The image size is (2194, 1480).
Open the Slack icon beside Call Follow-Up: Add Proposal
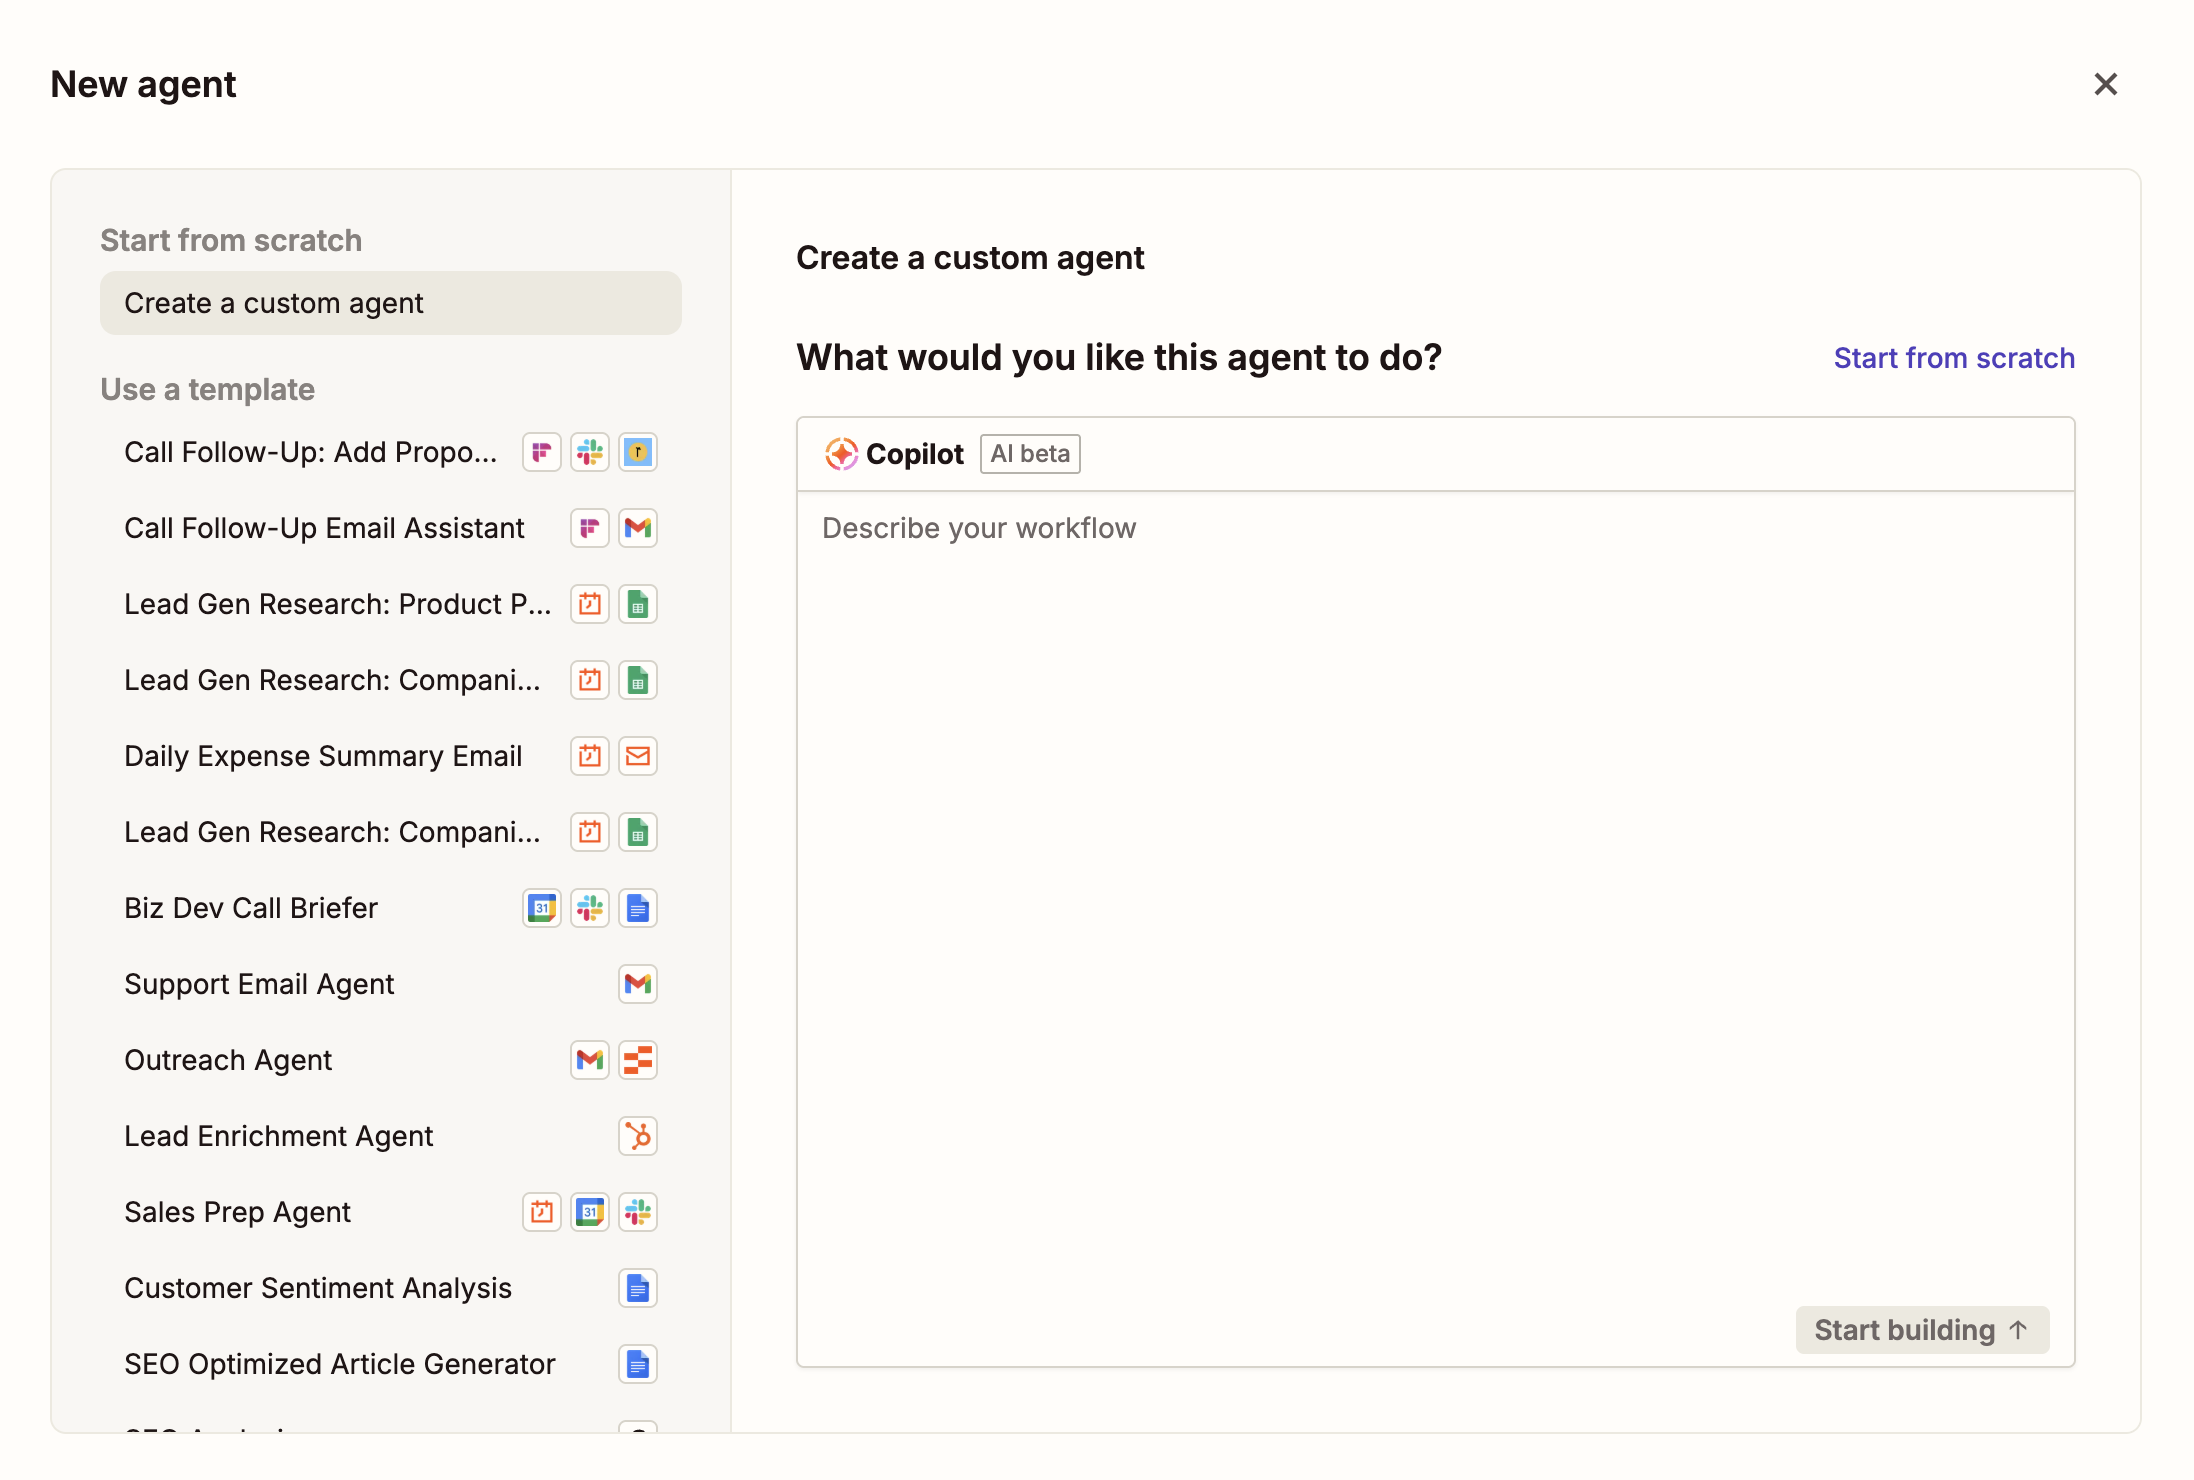[589, 451]
